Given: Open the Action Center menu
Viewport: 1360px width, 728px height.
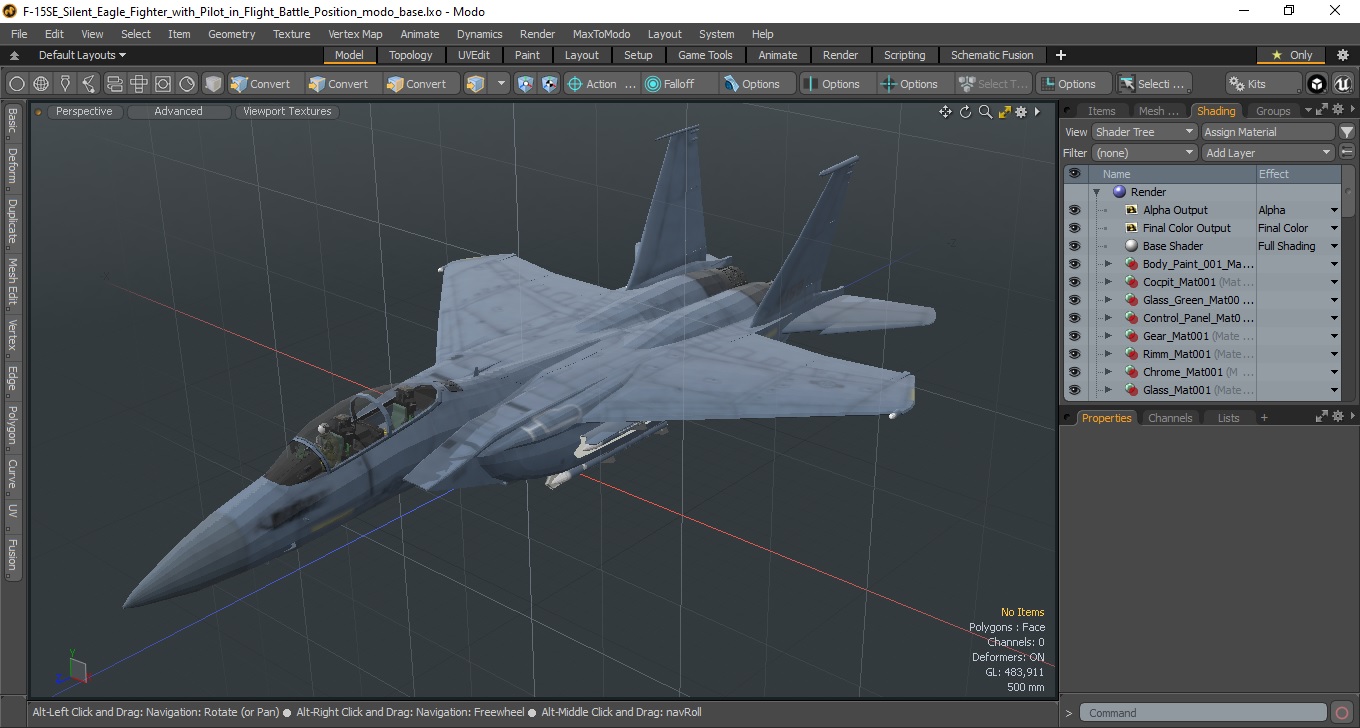Looking at the screenshot, I should coord(602,84).
